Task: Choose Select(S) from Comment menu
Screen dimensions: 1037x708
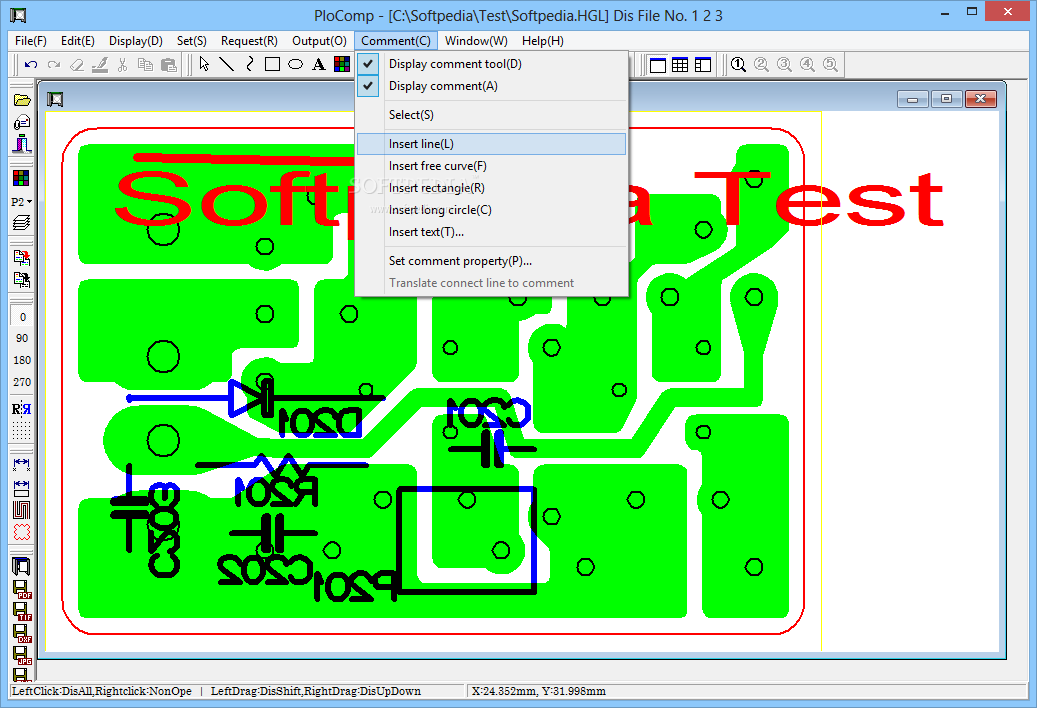Action: pyautogui.click(x=491, y=115)
